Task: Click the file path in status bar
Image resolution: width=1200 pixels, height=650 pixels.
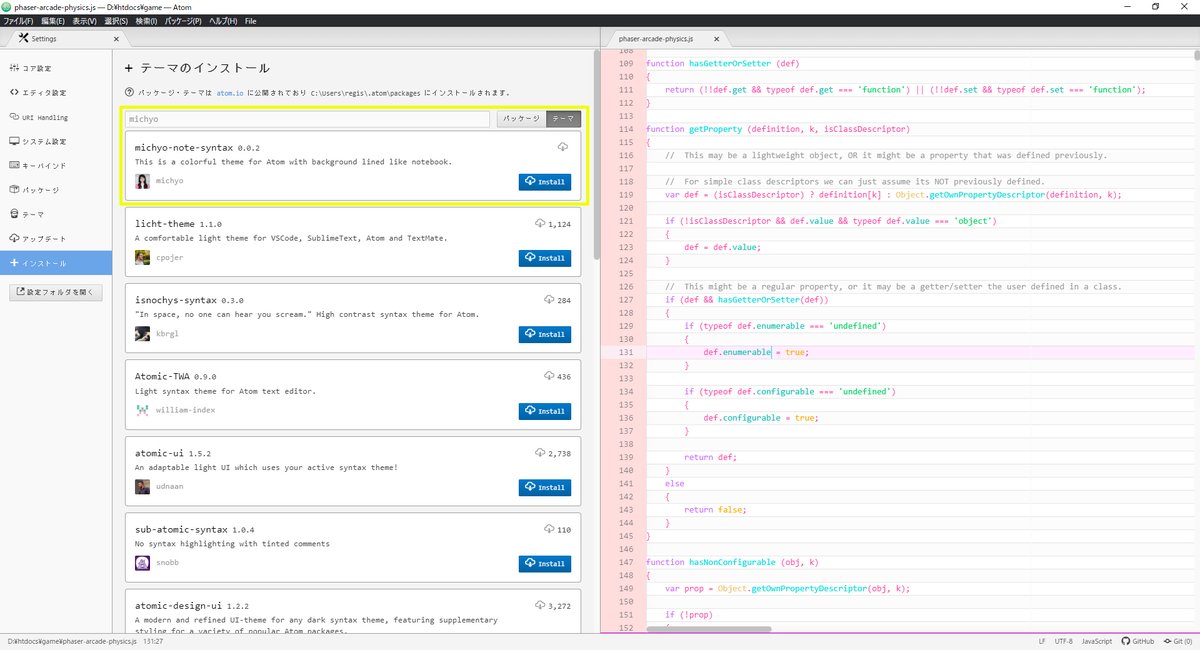Action: 72,641
